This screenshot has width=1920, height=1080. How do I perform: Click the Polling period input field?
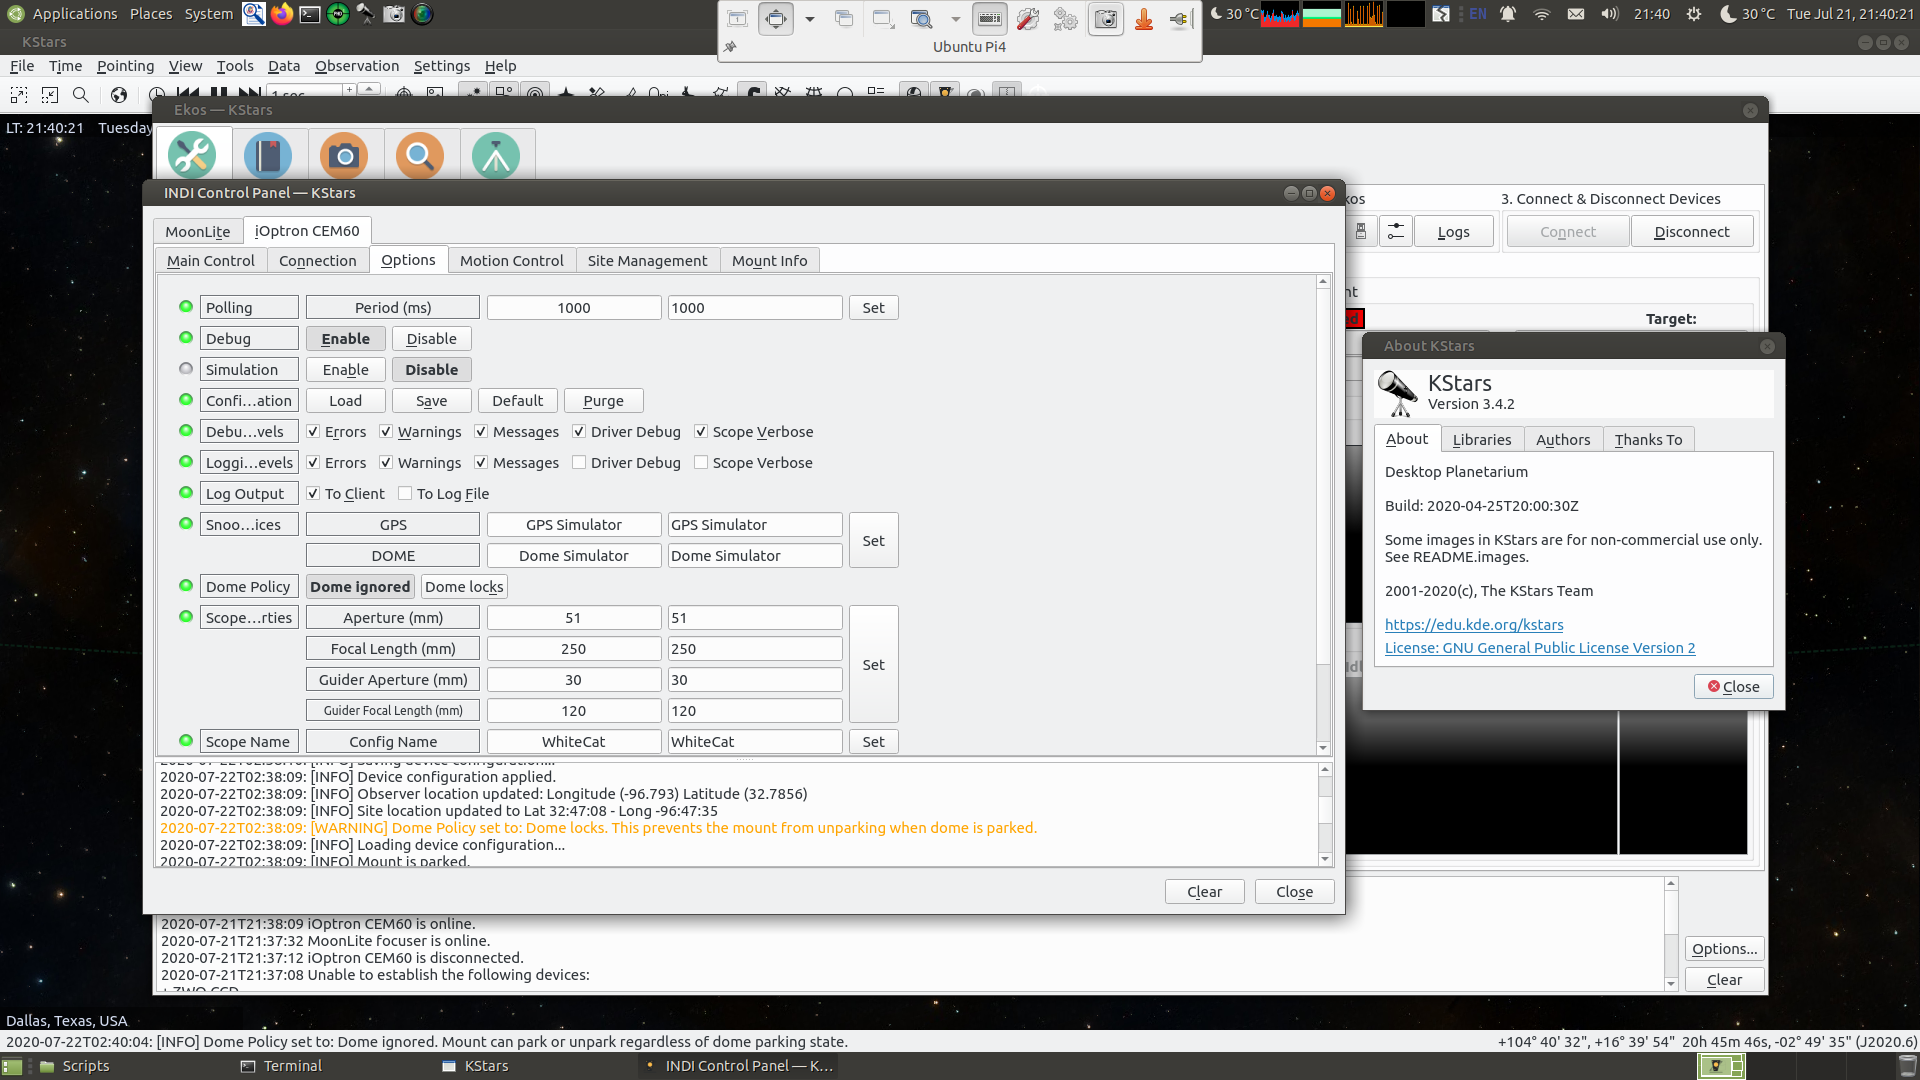(755, 308)
